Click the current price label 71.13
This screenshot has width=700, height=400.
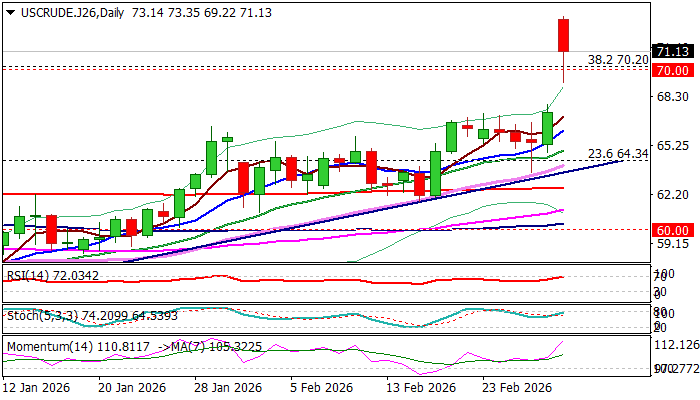(670, 51)
